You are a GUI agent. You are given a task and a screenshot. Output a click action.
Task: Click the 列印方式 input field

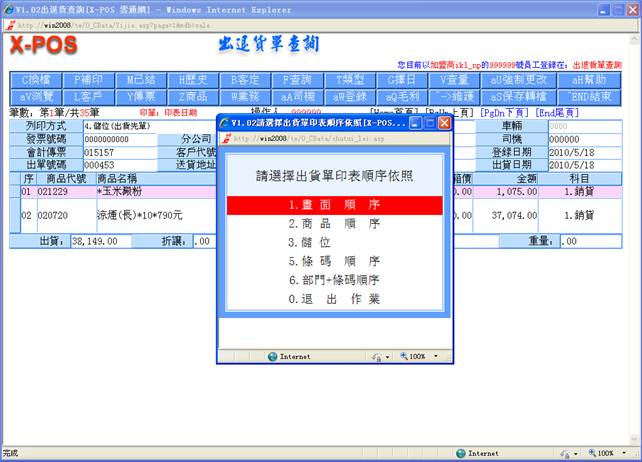[119, 127]
